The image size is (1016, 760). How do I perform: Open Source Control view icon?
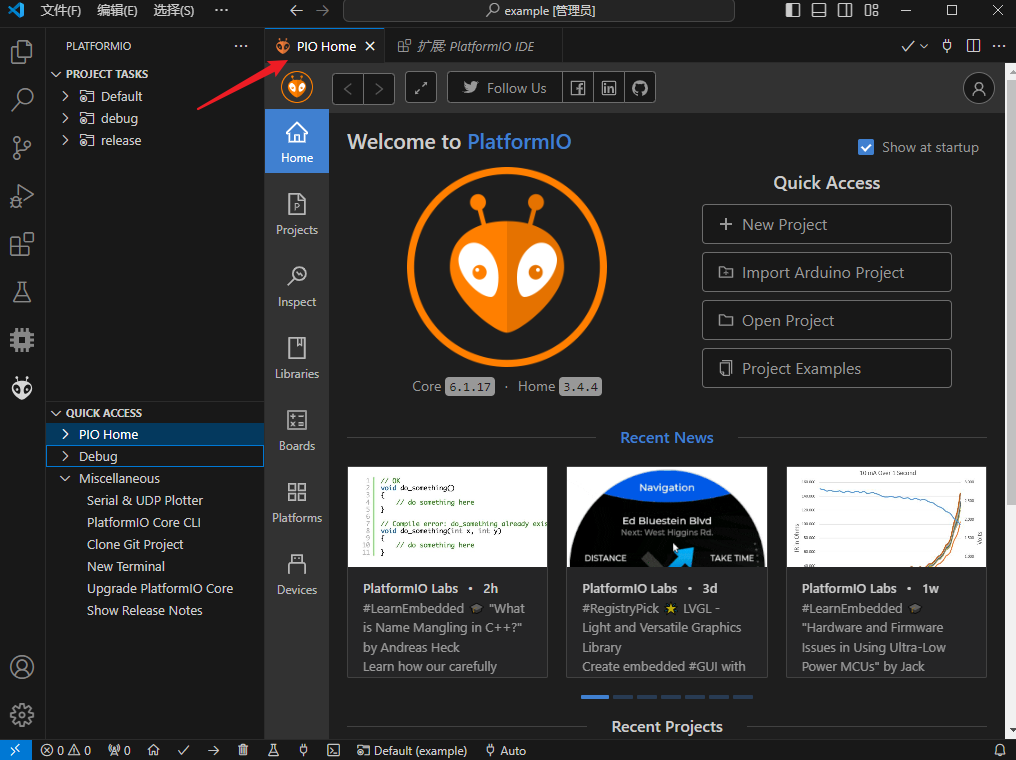(x=22, y=148)
